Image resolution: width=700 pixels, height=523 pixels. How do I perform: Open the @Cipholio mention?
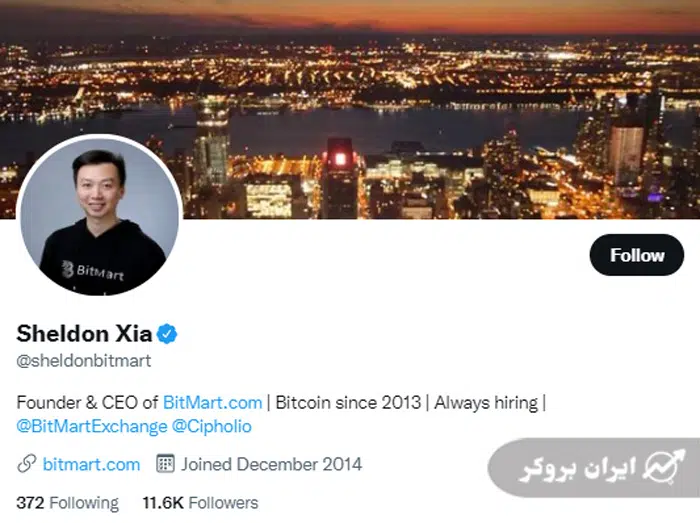[x=212, y=426]
